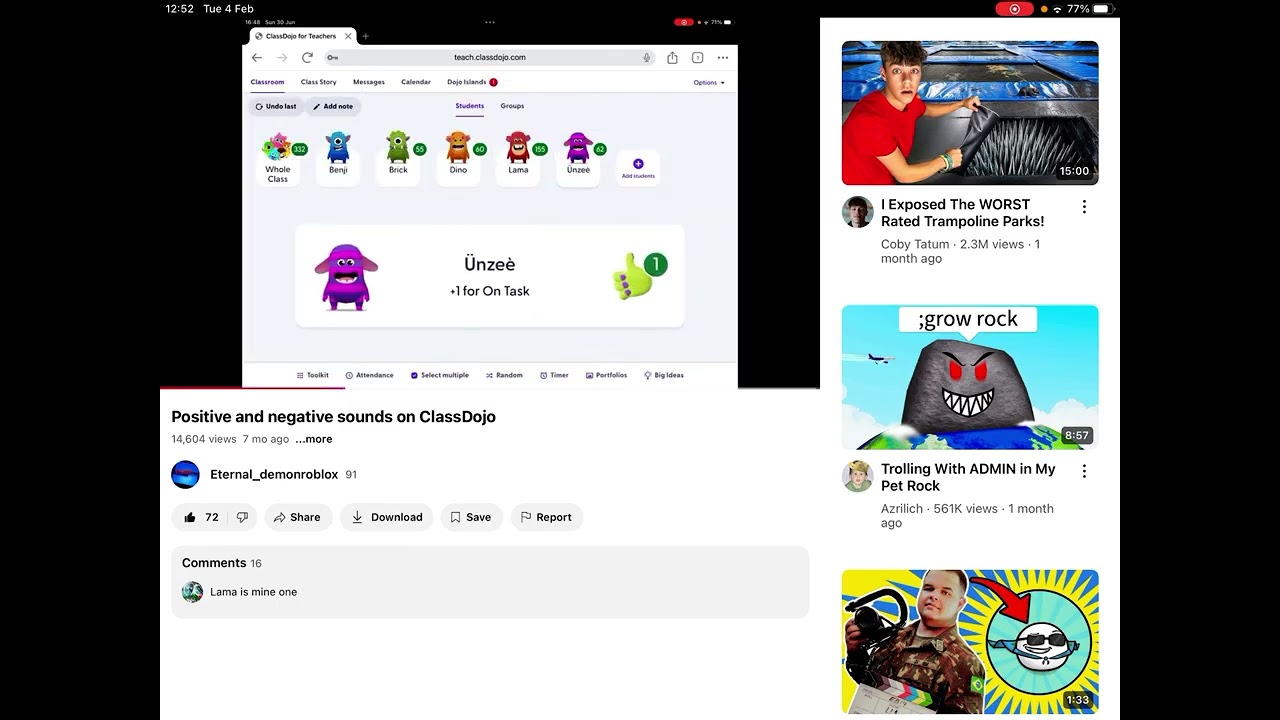Select the Classroom tab

pyautogui.click(x=267, y=82)
